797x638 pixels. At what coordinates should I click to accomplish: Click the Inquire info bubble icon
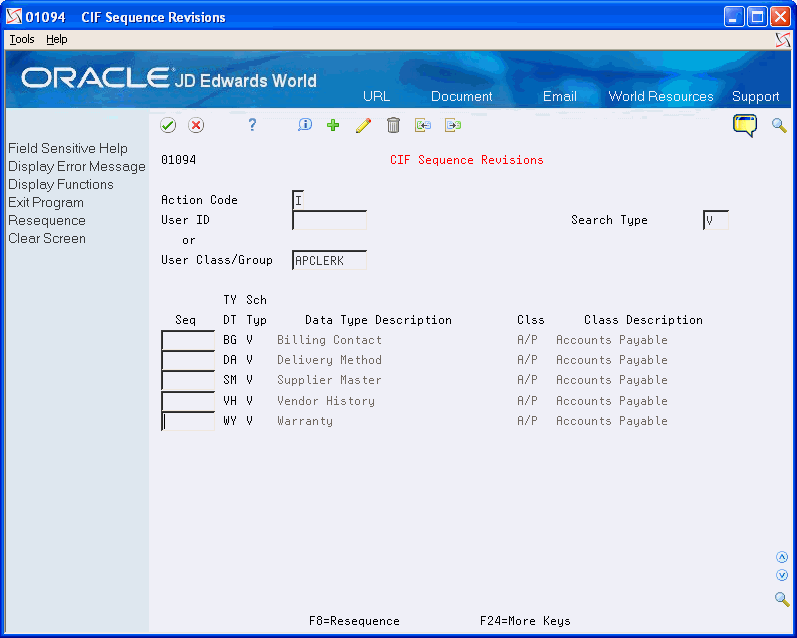[304, 125]
